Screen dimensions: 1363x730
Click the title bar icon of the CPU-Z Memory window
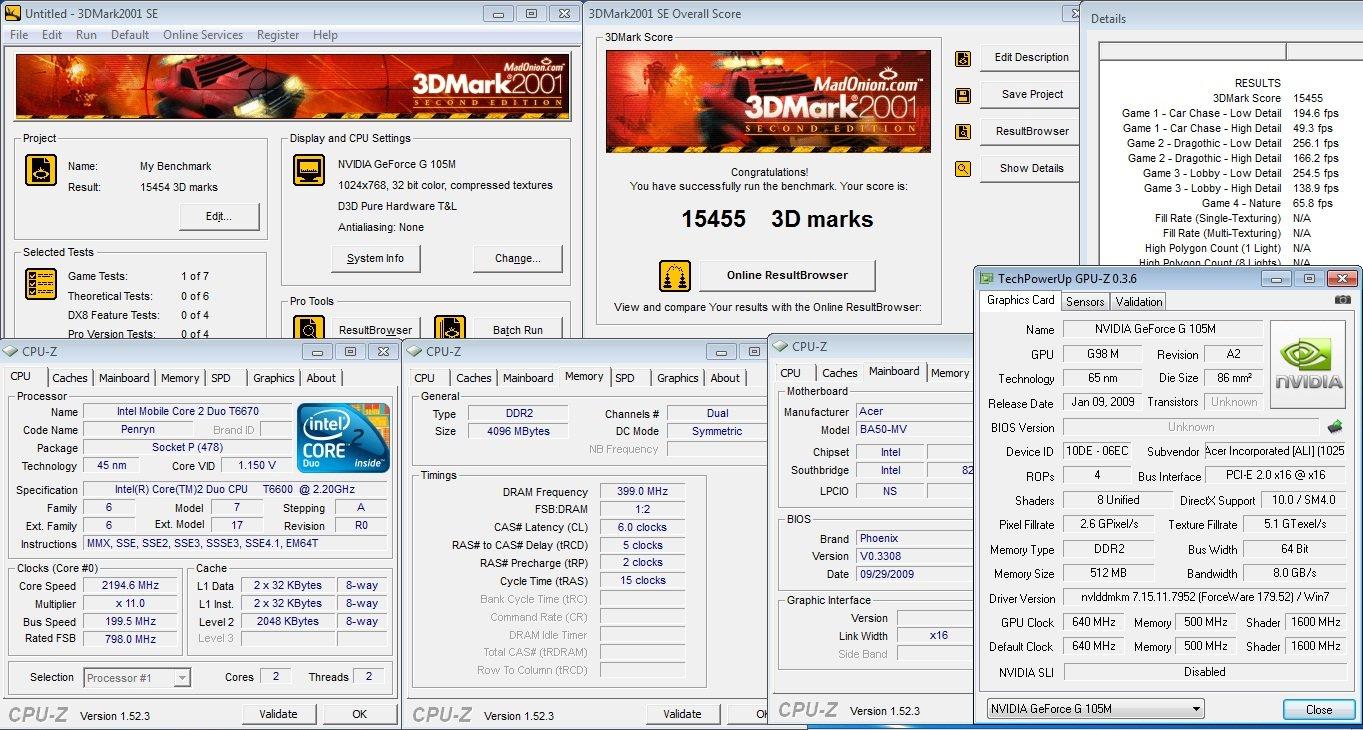tap(415, 351)
